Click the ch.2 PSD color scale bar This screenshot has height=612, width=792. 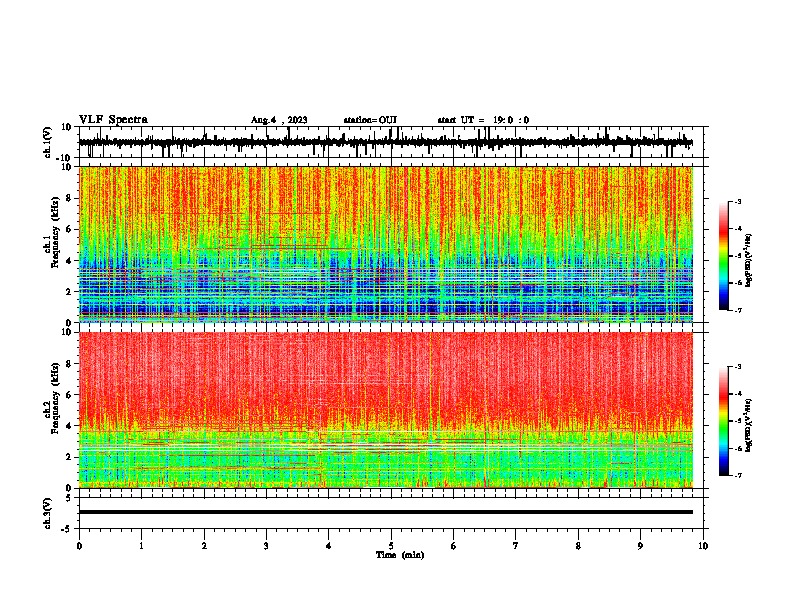click(724, 421)
